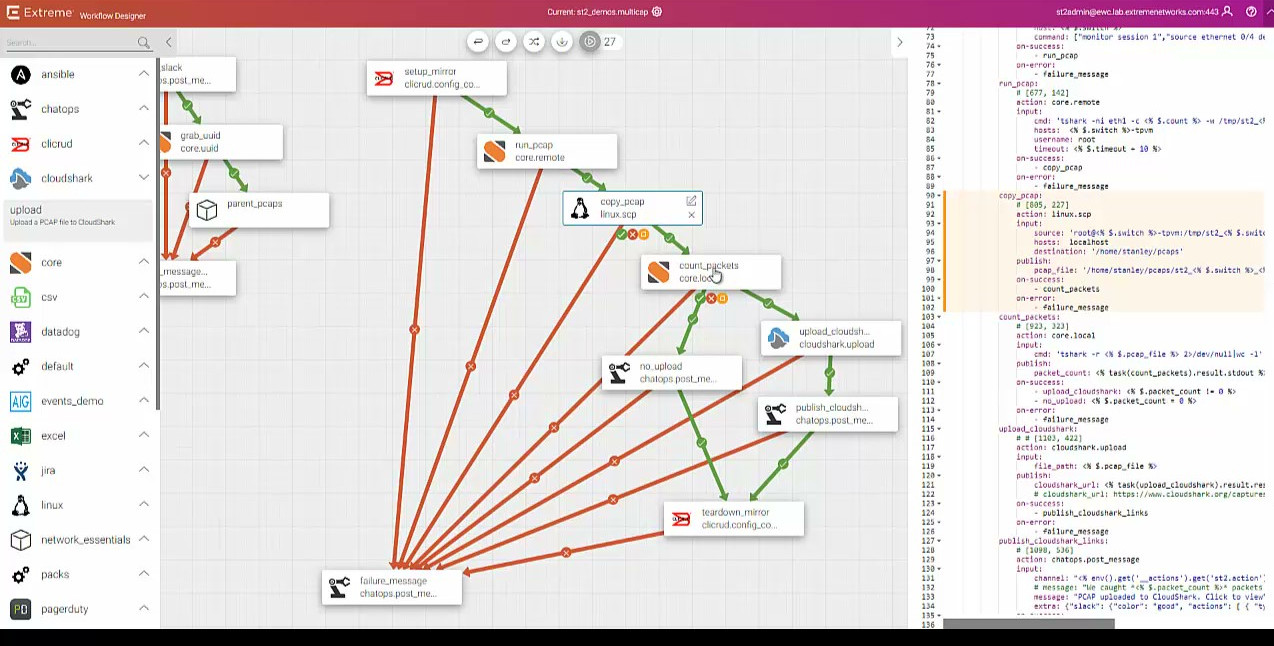Expand the chatops pack chevron
Screen dimensions: 1274x646
[x=144, y=108]
